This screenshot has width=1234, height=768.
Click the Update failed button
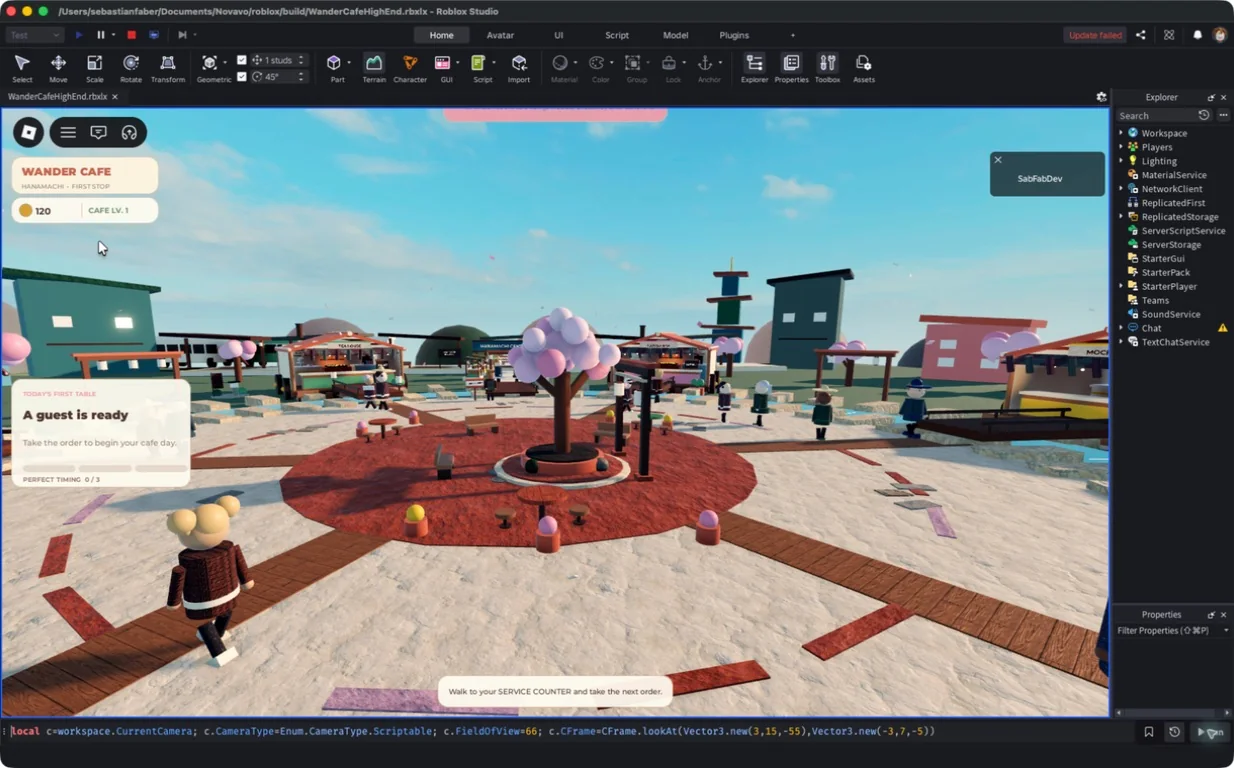(1095, 35)
